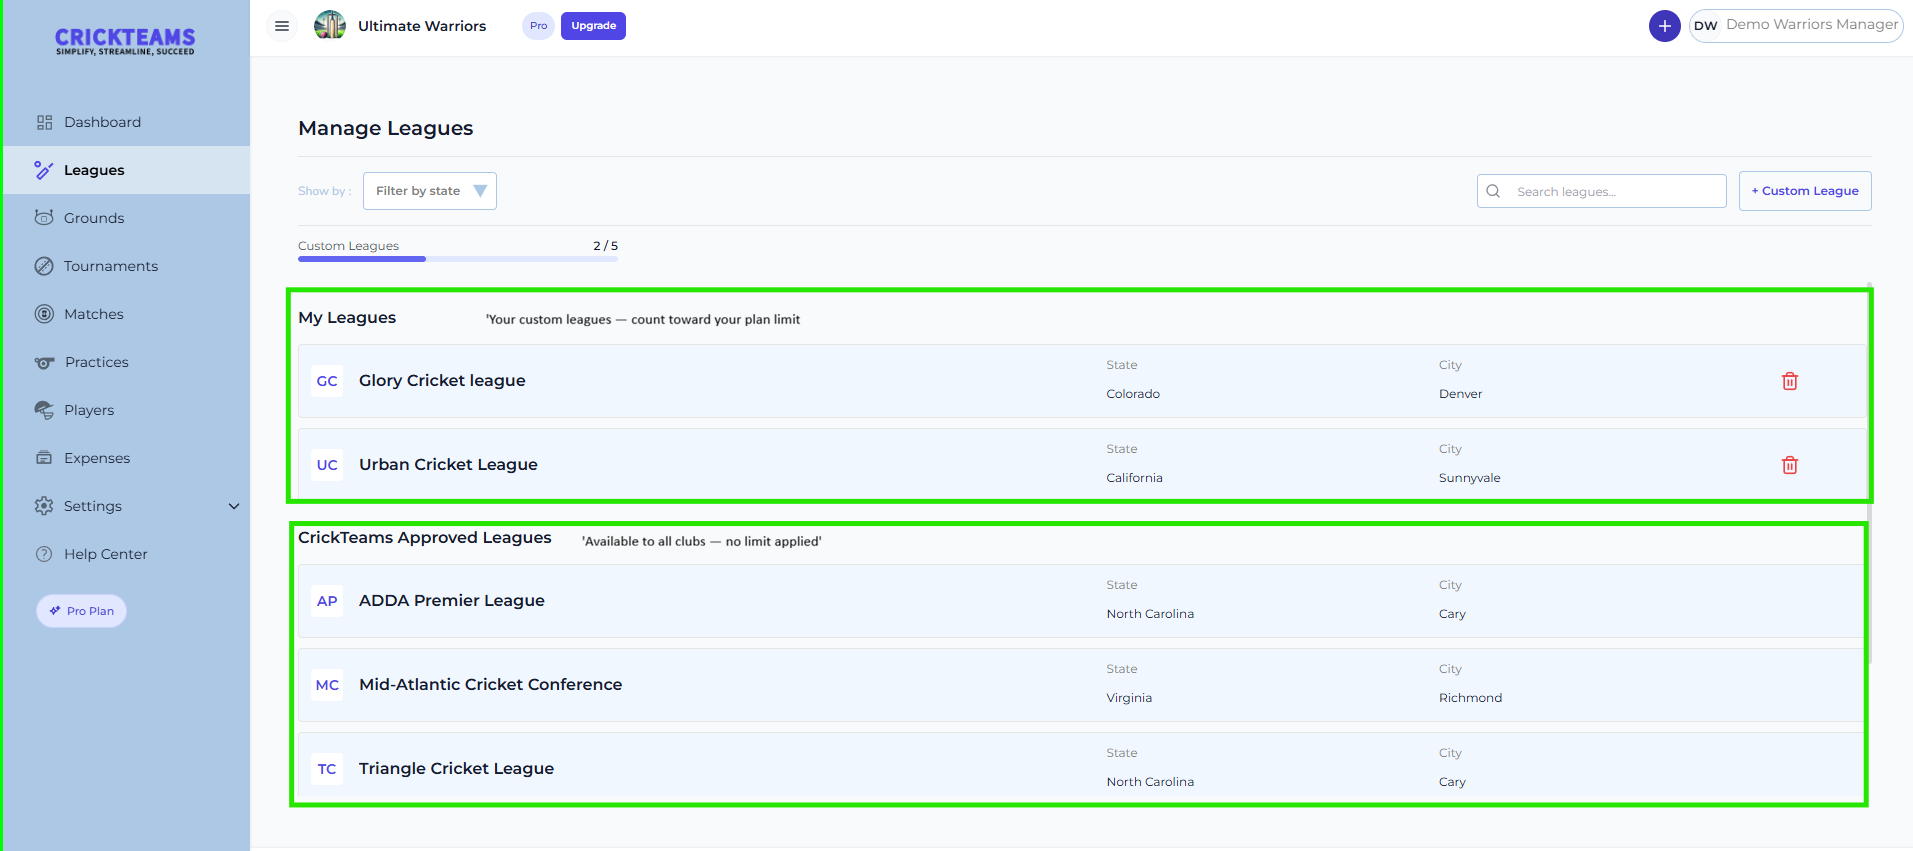Open the Leagues sidebar item
1913x851 pixels.
(x=126, y=170)
